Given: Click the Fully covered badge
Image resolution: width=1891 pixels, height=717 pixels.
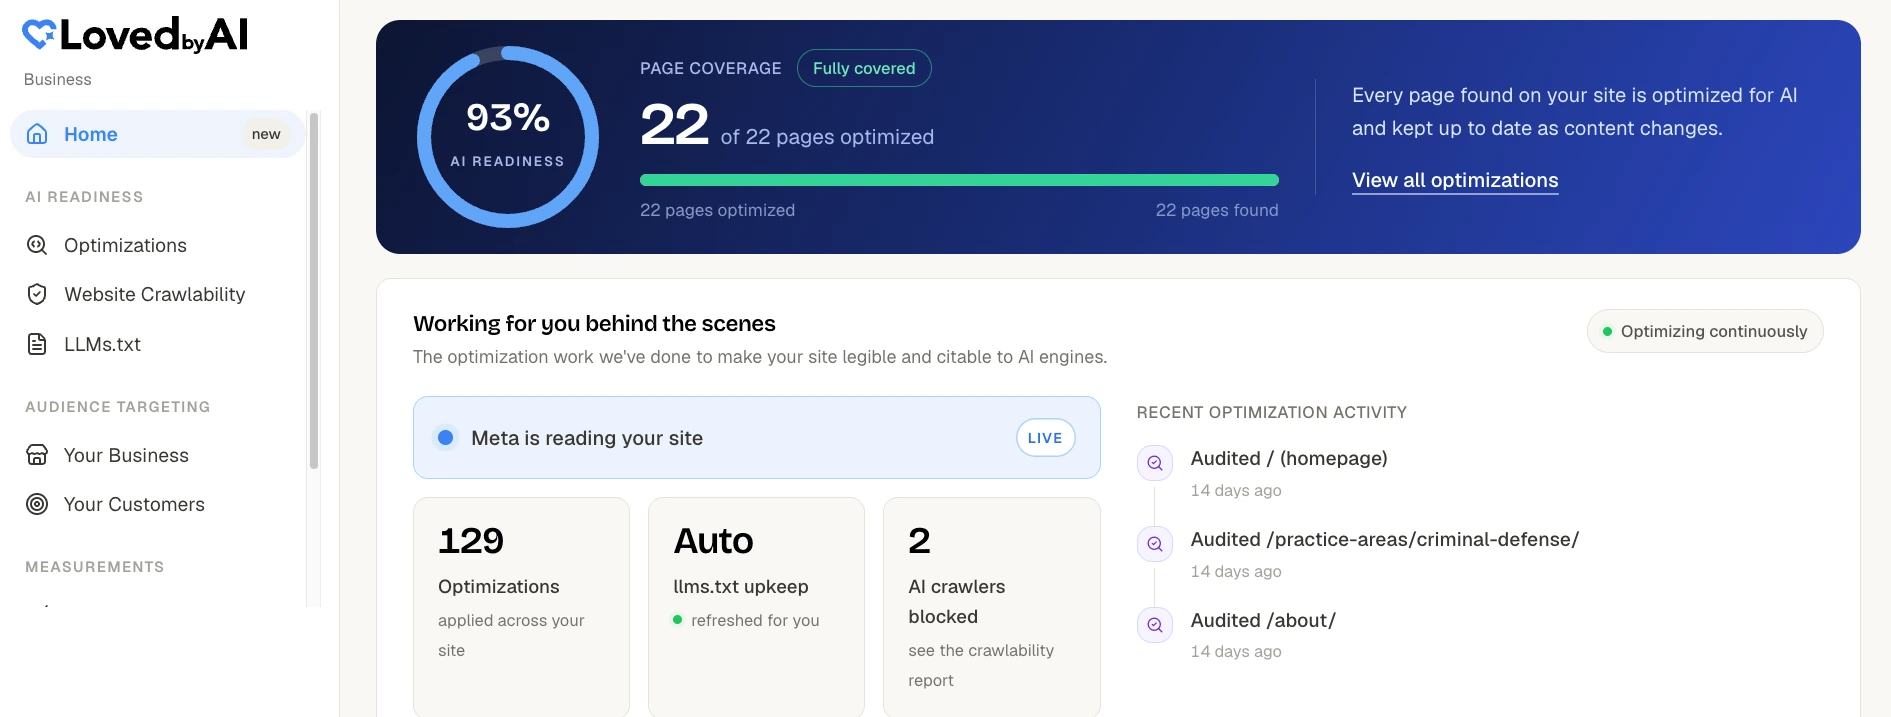Looking at the screenshot, I should [x=864, y=68].
